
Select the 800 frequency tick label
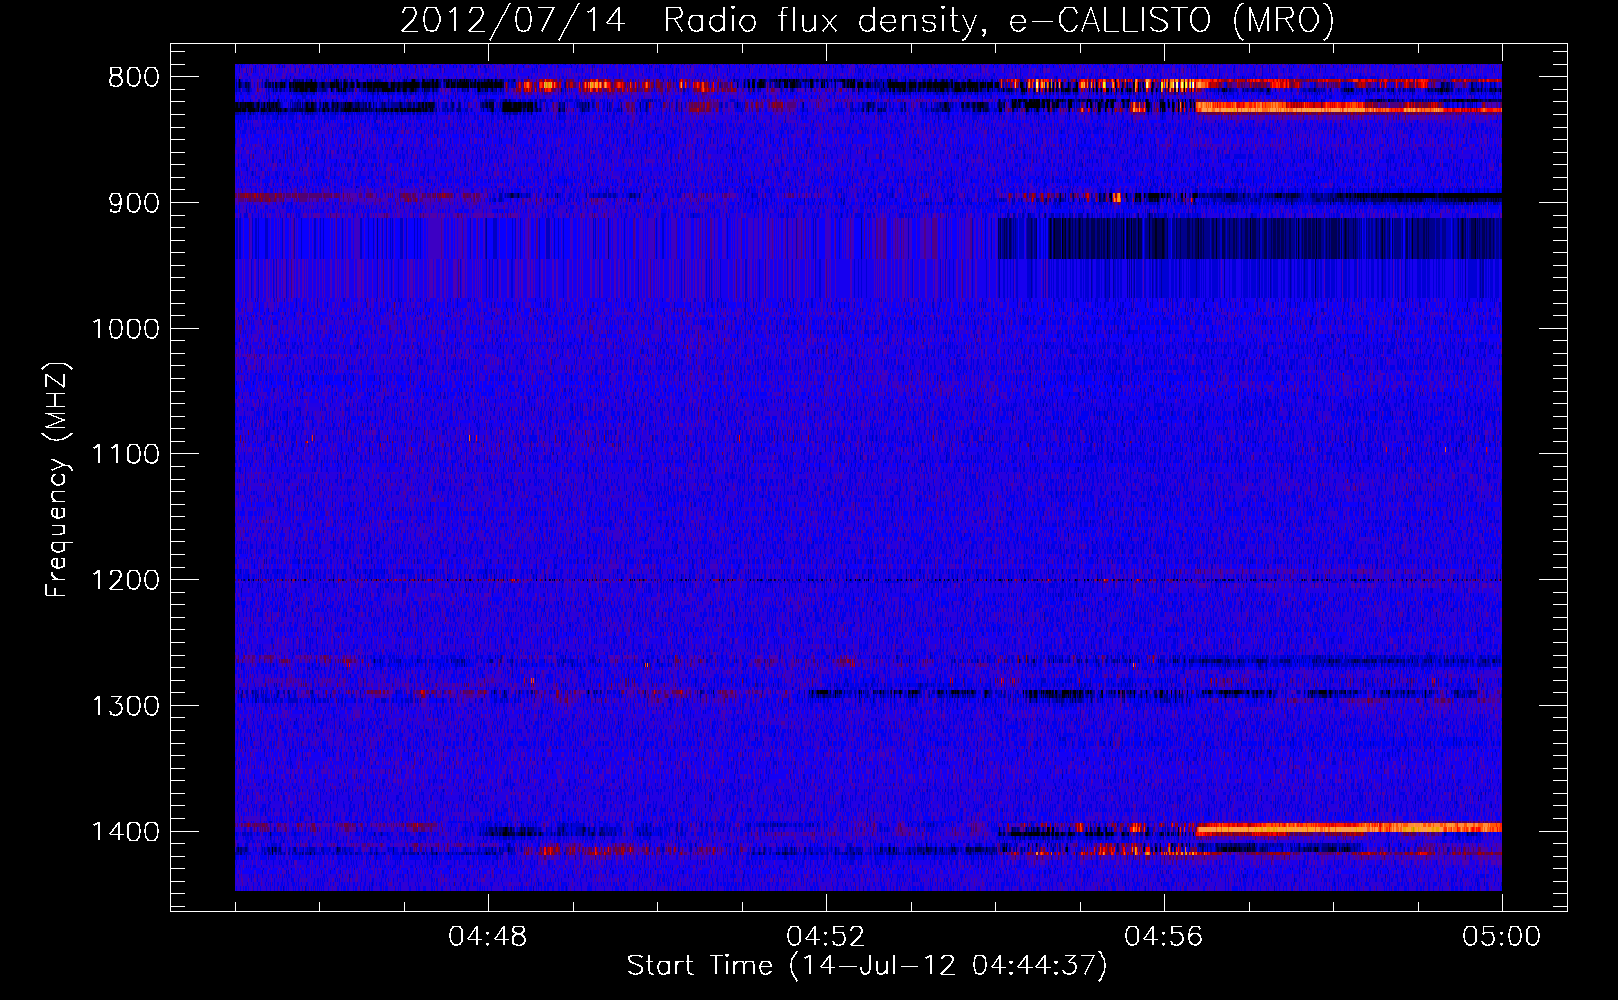coord(133,78)
